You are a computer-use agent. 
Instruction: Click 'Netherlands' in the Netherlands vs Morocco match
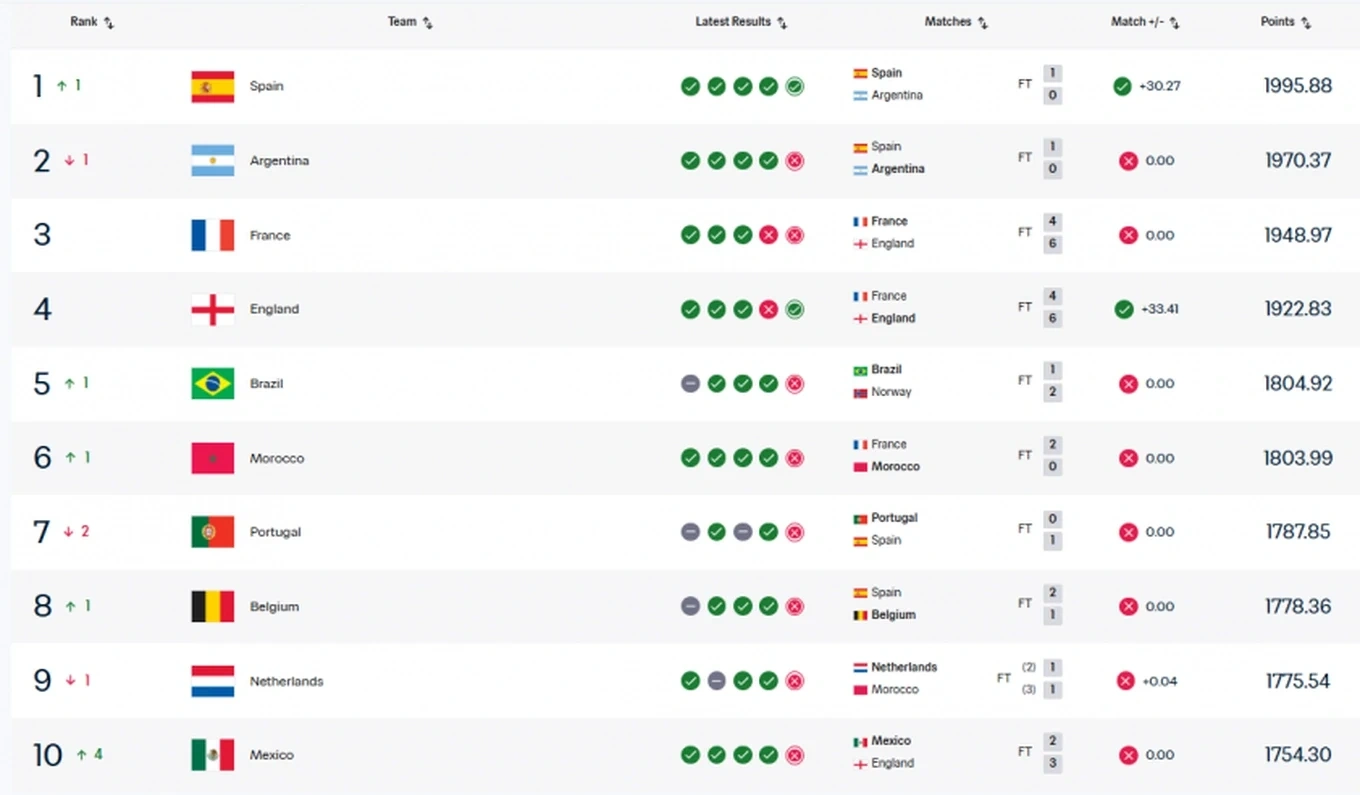904,668
